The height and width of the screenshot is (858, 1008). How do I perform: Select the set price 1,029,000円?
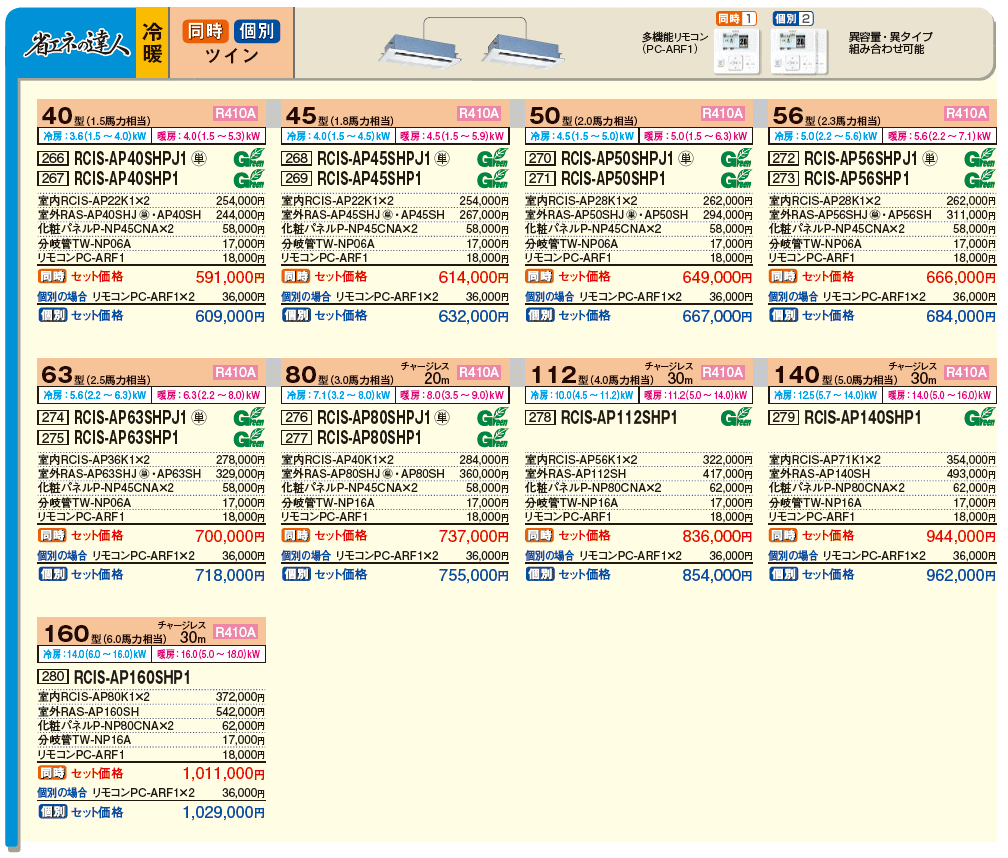click(224, 812)
